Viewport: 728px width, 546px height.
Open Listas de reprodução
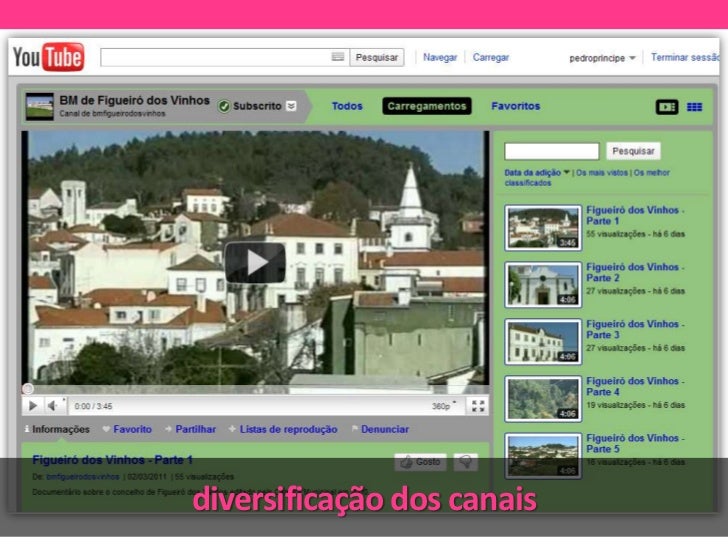[284, 429]
